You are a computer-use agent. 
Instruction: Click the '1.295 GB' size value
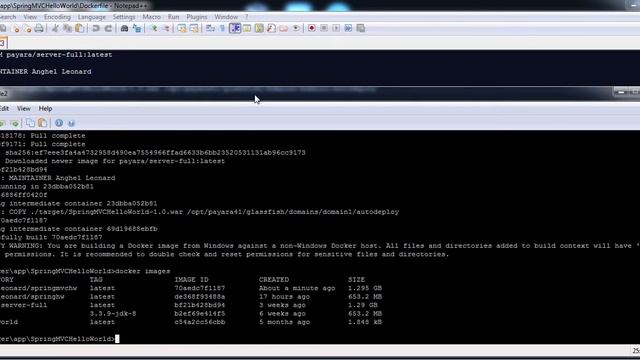point(365,288)
